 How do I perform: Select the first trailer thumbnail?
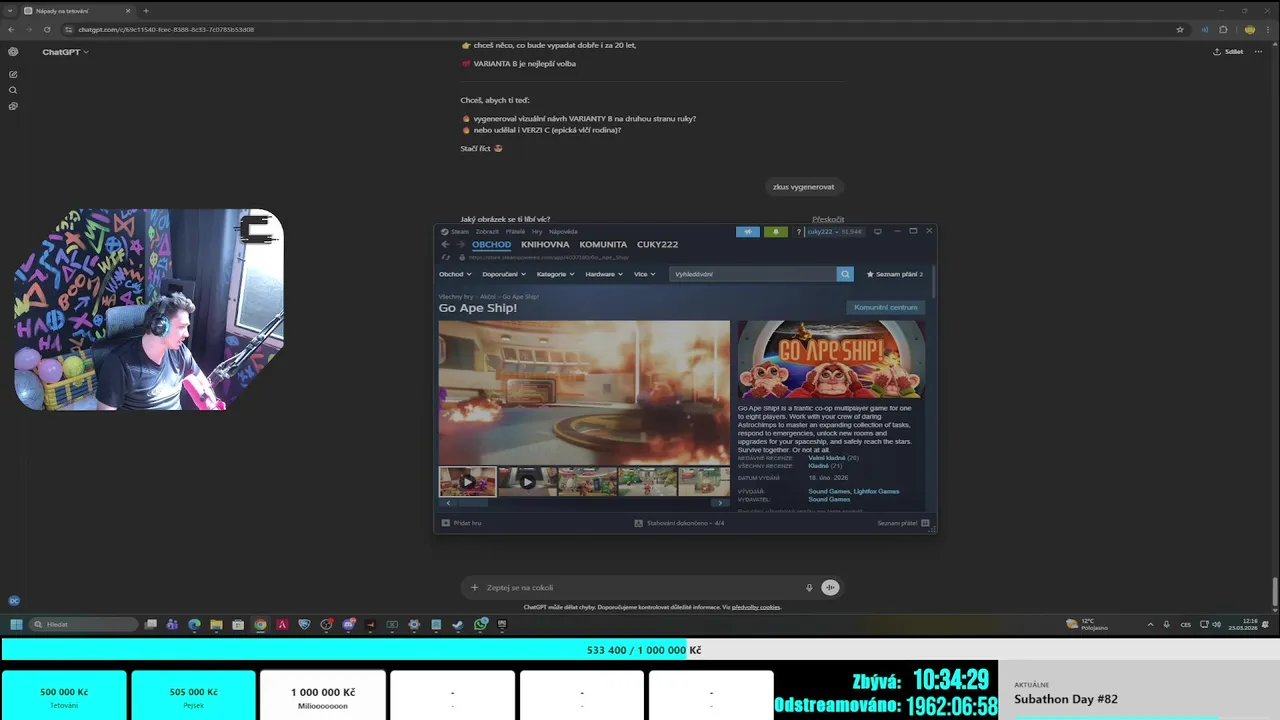click(467, 481)
